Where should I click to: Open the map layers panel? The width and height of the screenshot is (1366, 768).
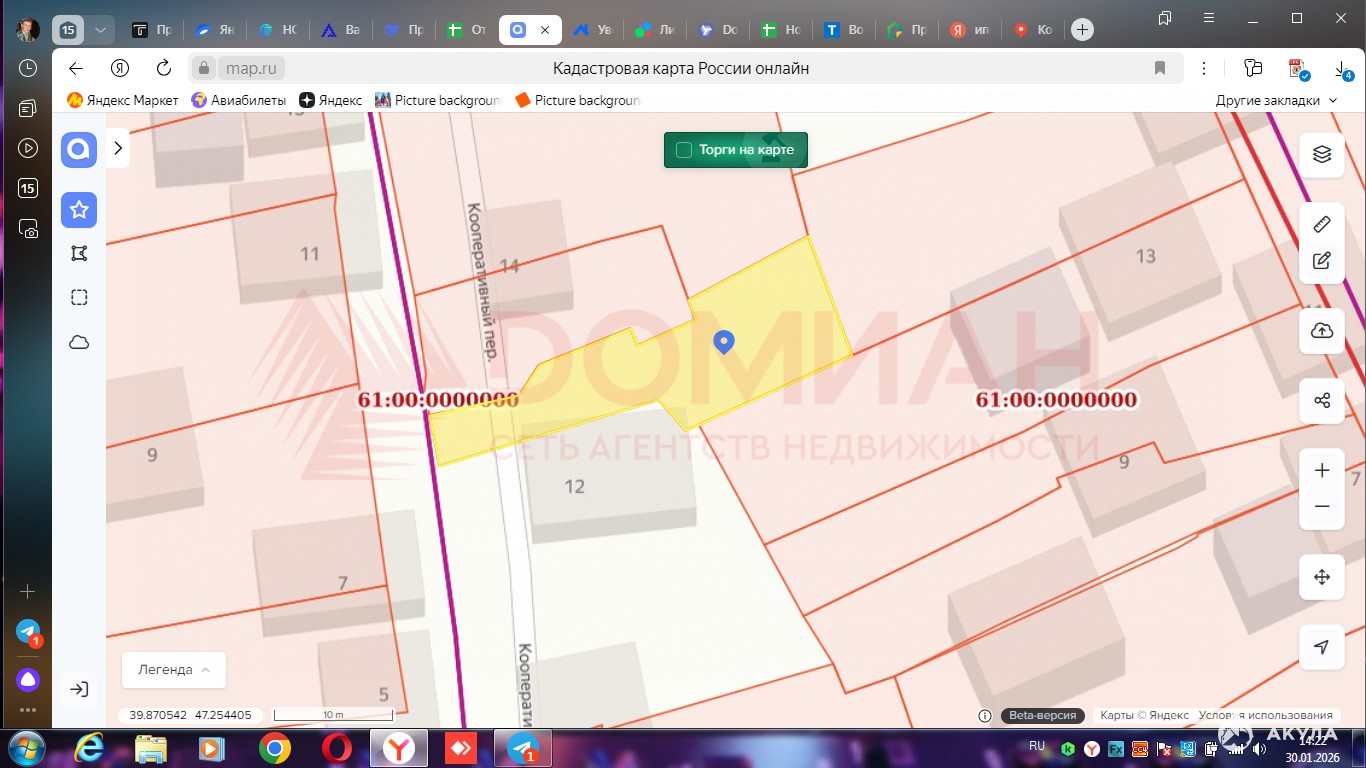[x=1321, y=154]
